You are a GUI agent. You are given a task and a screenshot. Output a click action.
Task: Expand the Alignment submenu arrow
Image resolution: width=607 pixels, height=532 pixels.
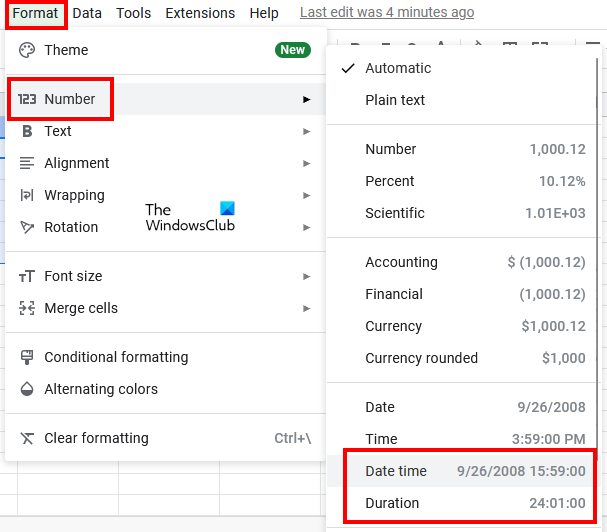click(x=307, y=163)
